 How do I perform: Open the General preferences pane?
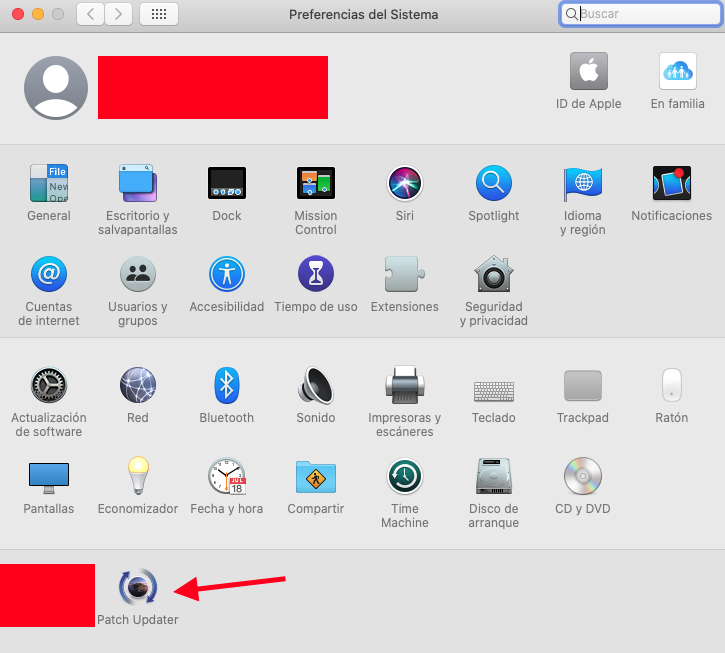coord(49,183)
